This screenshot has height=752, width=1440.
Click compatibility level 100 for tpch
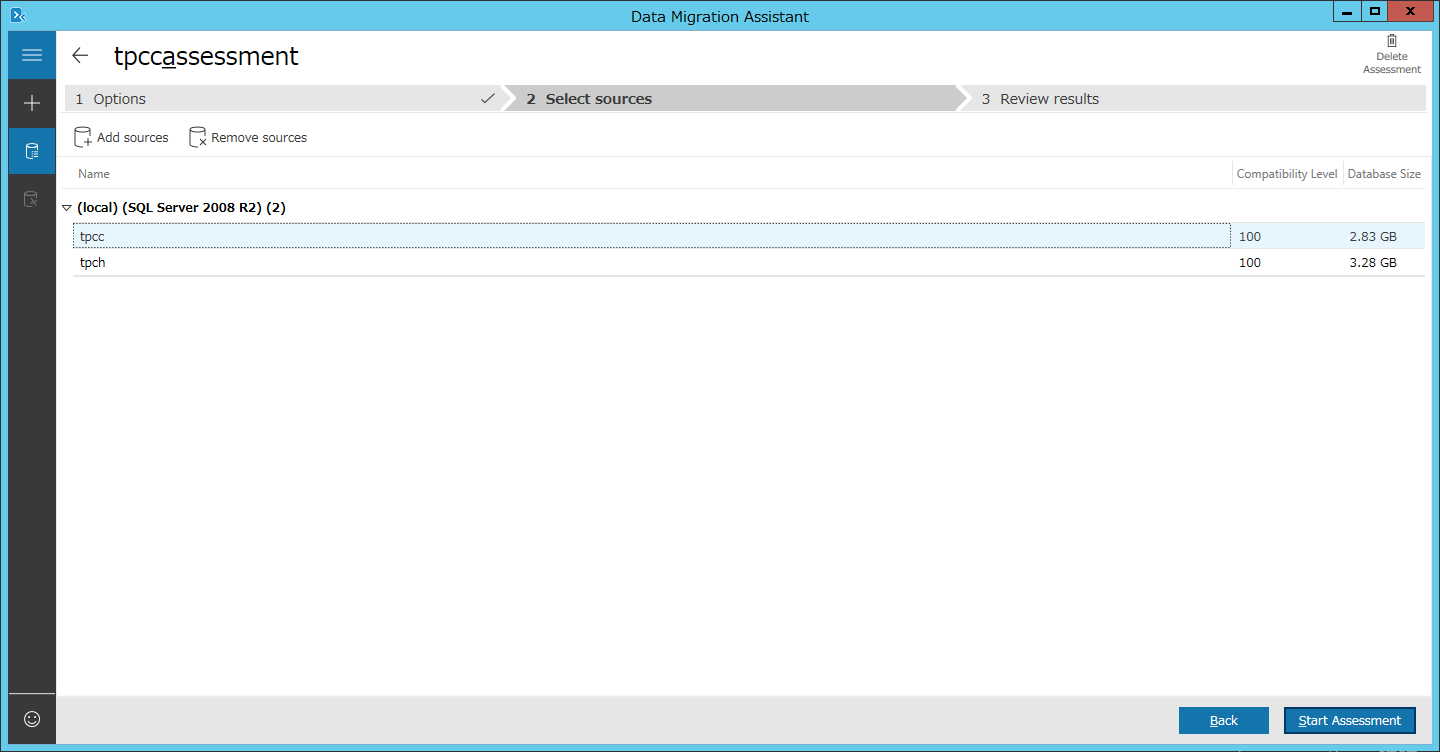(1250, 263)
